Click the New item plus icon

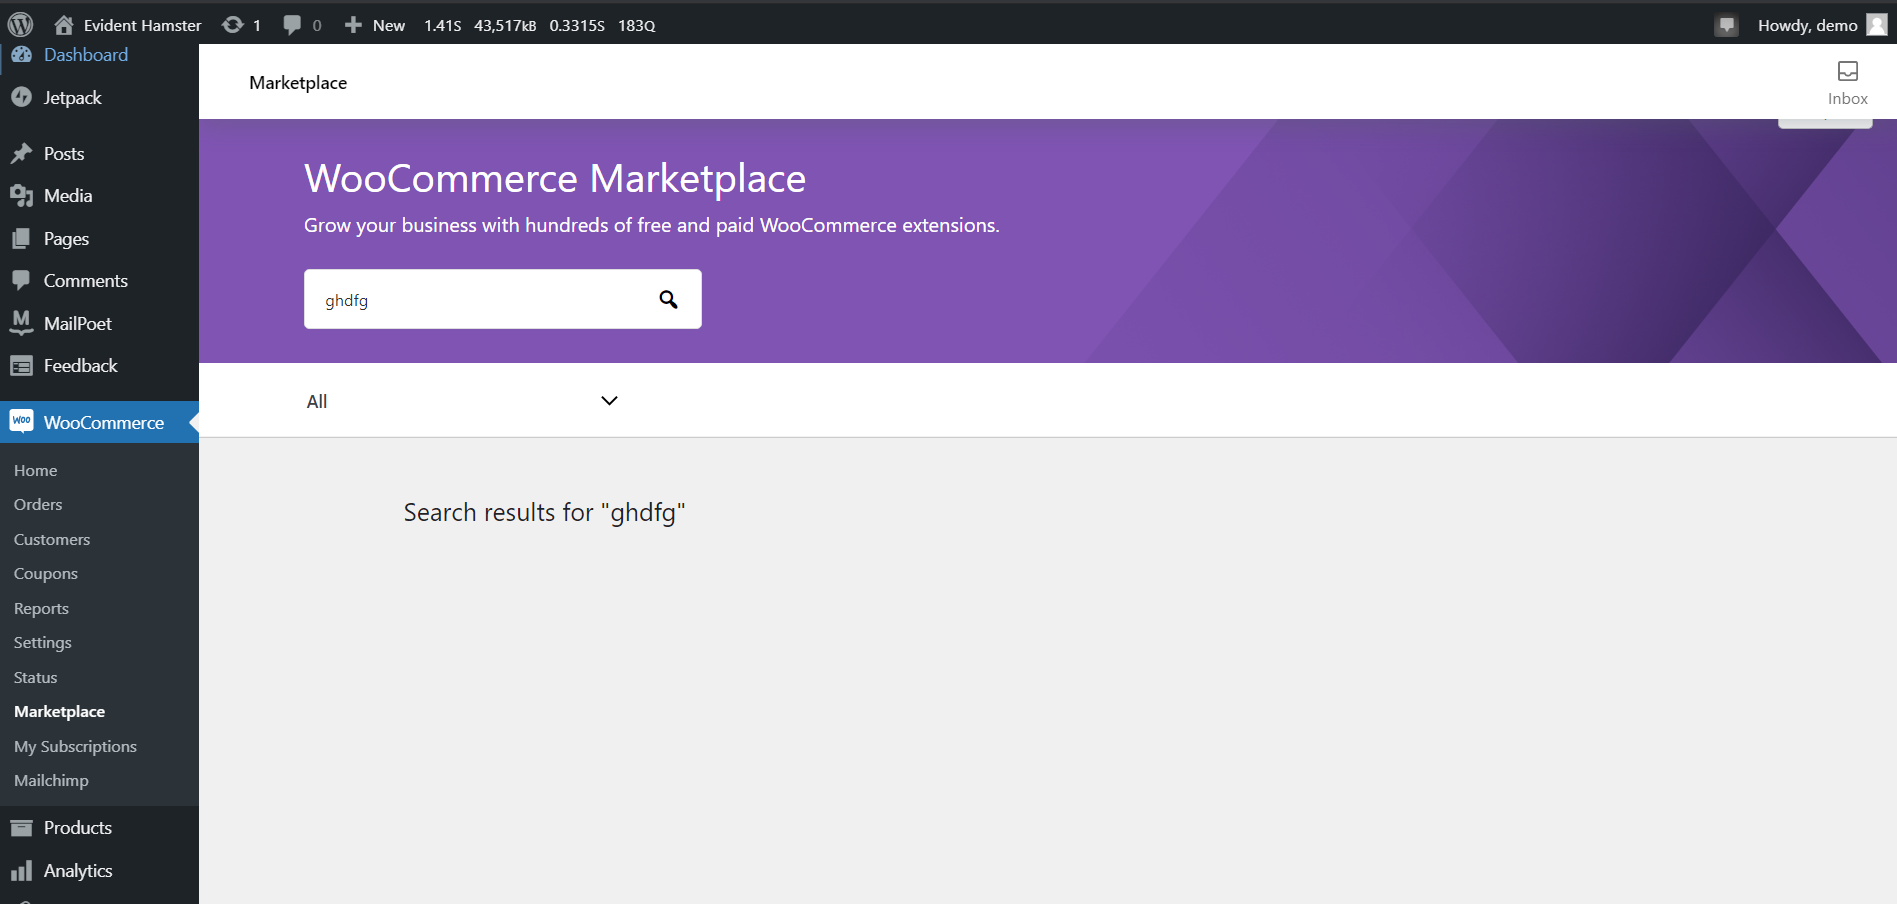pyautogui.click(x=352, y=24)
